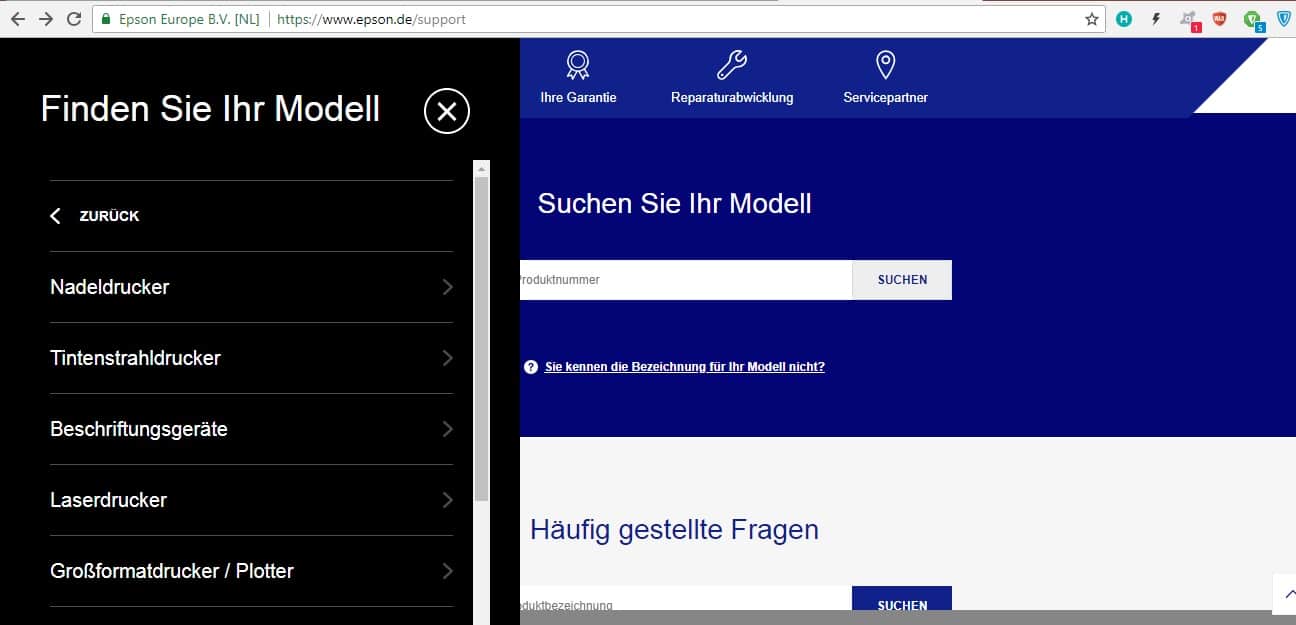Viewport: 1296px width, 625px height.
Task: Click the Reparaturabwicklung label
Action: point(732,98)
